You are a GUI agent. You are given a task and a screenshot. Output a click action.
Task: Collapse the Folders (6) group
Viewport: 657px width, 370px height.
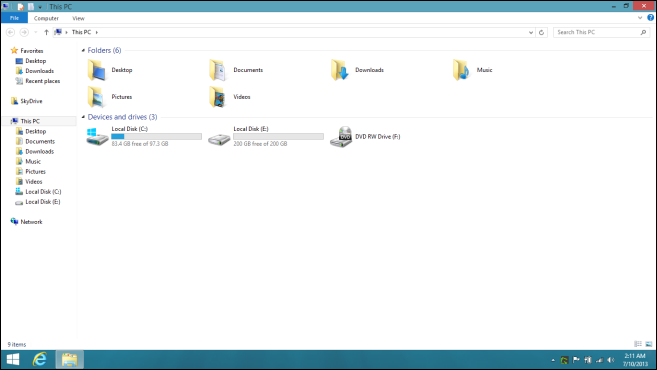[83, 50]
